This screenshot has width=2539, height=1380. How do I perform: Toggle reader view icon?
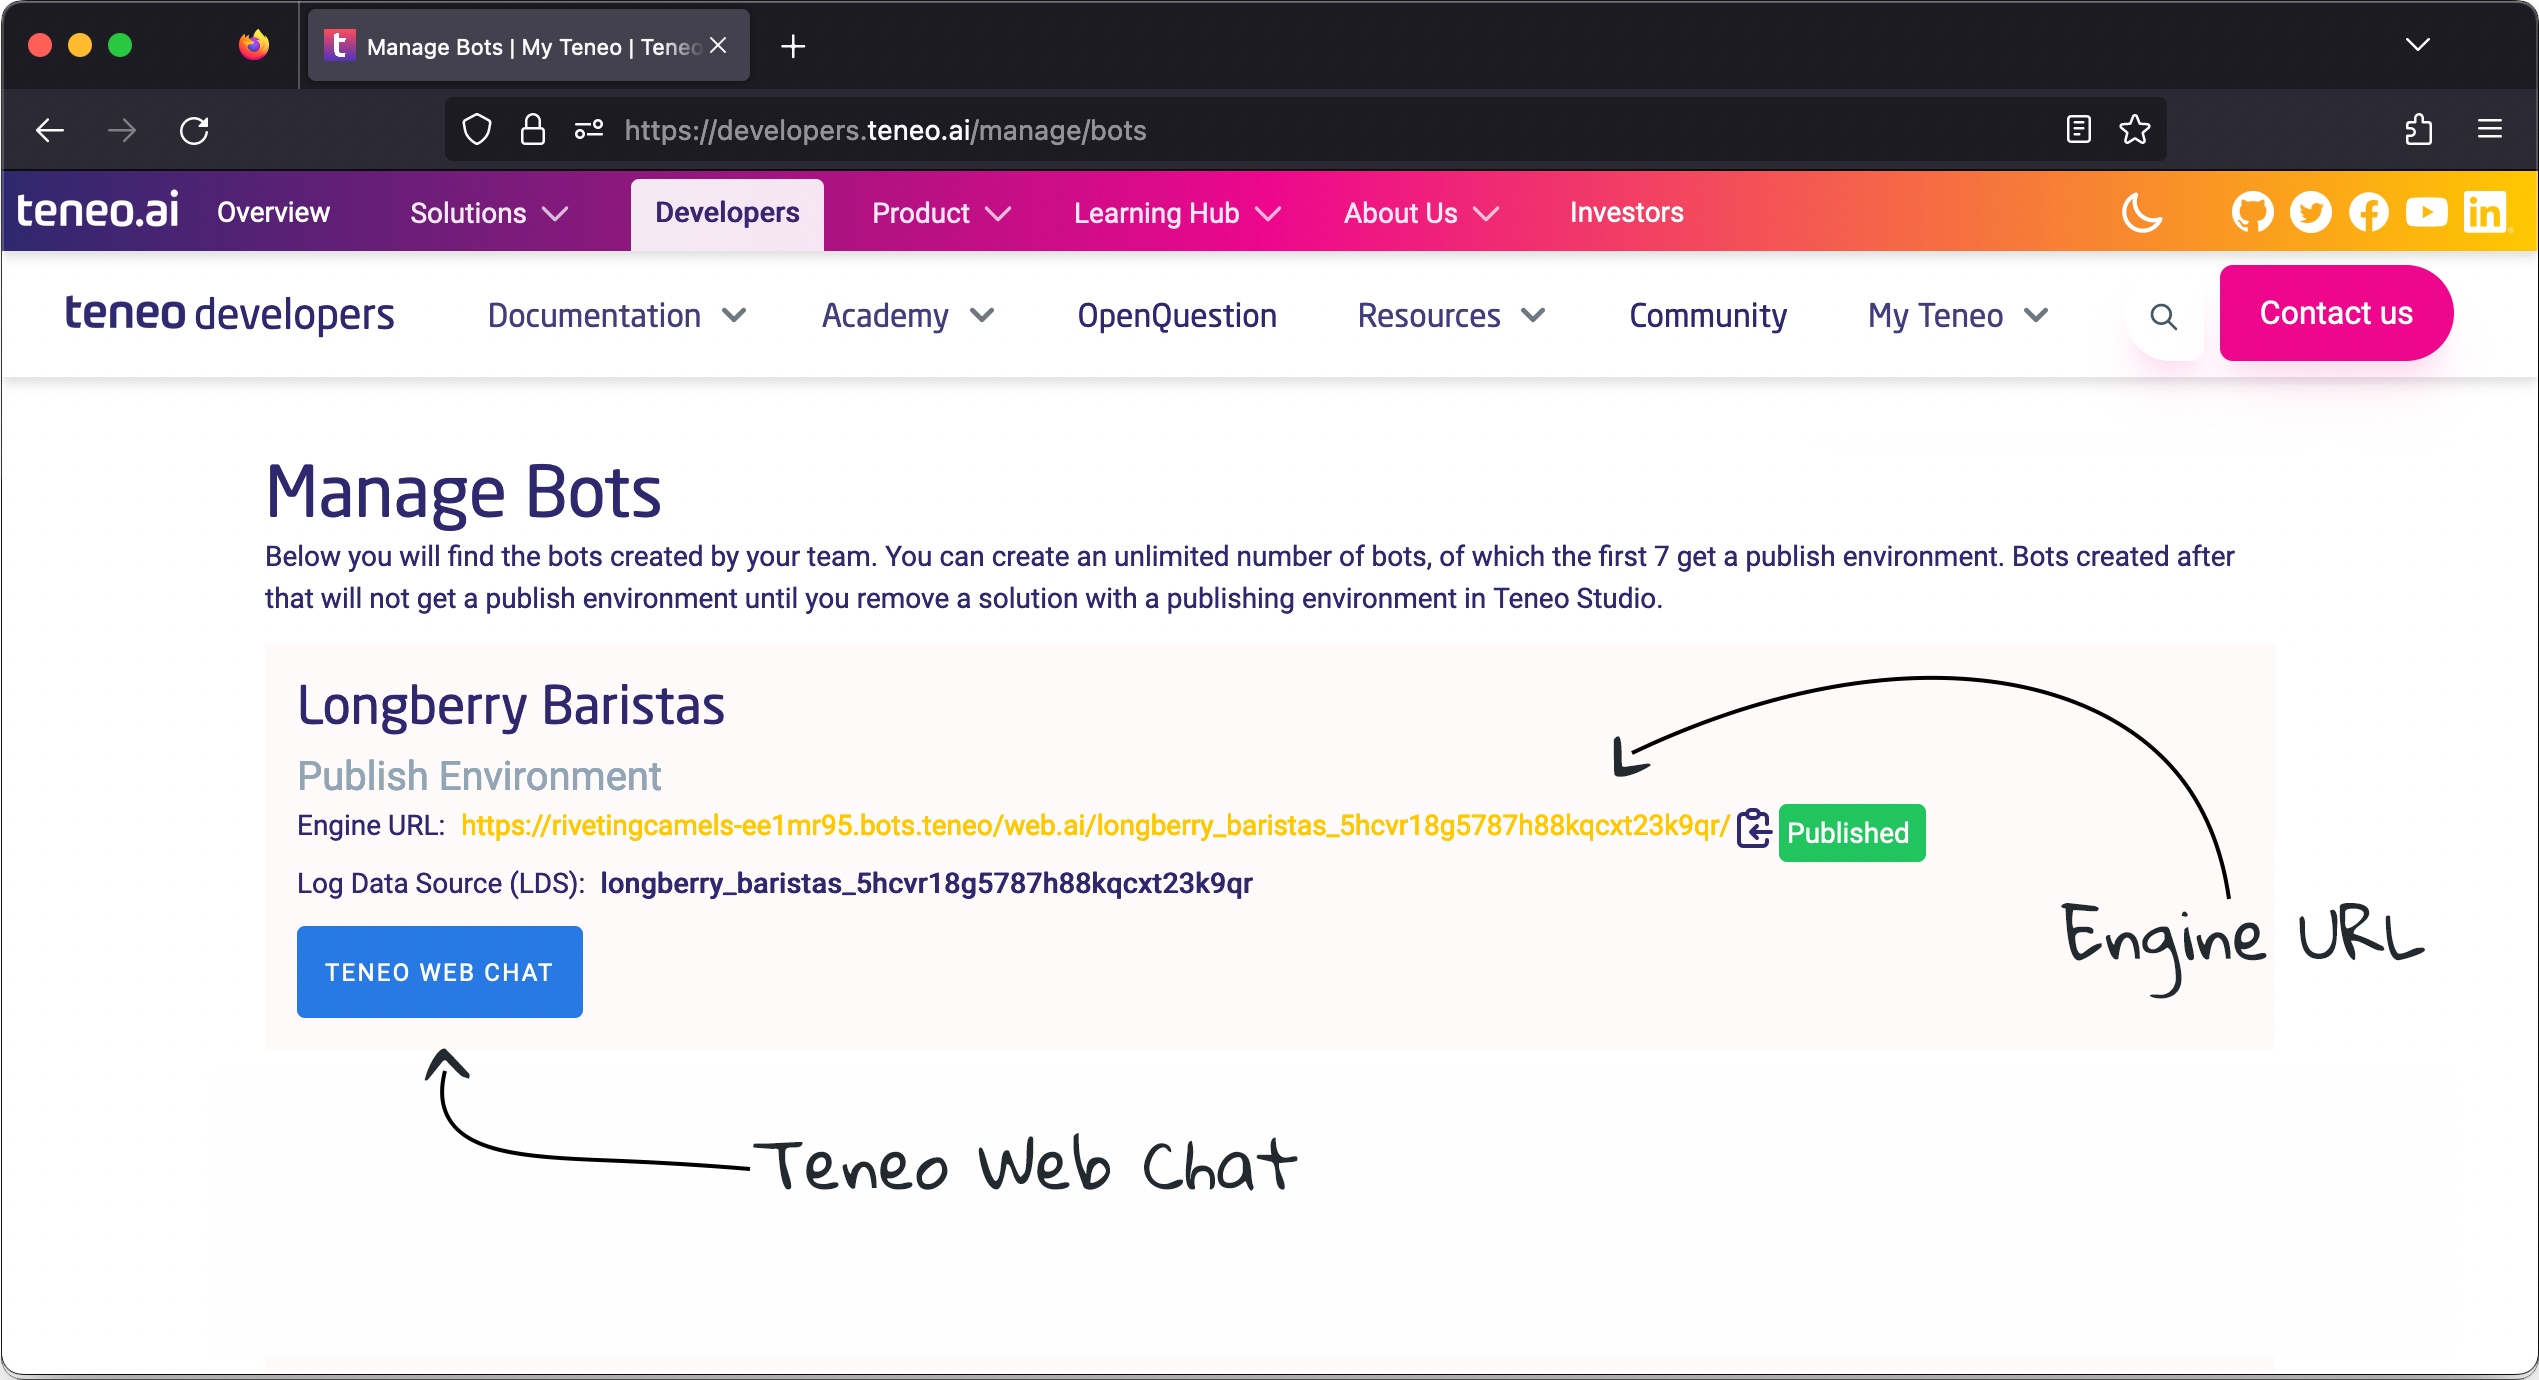[x=2079, y=130]
